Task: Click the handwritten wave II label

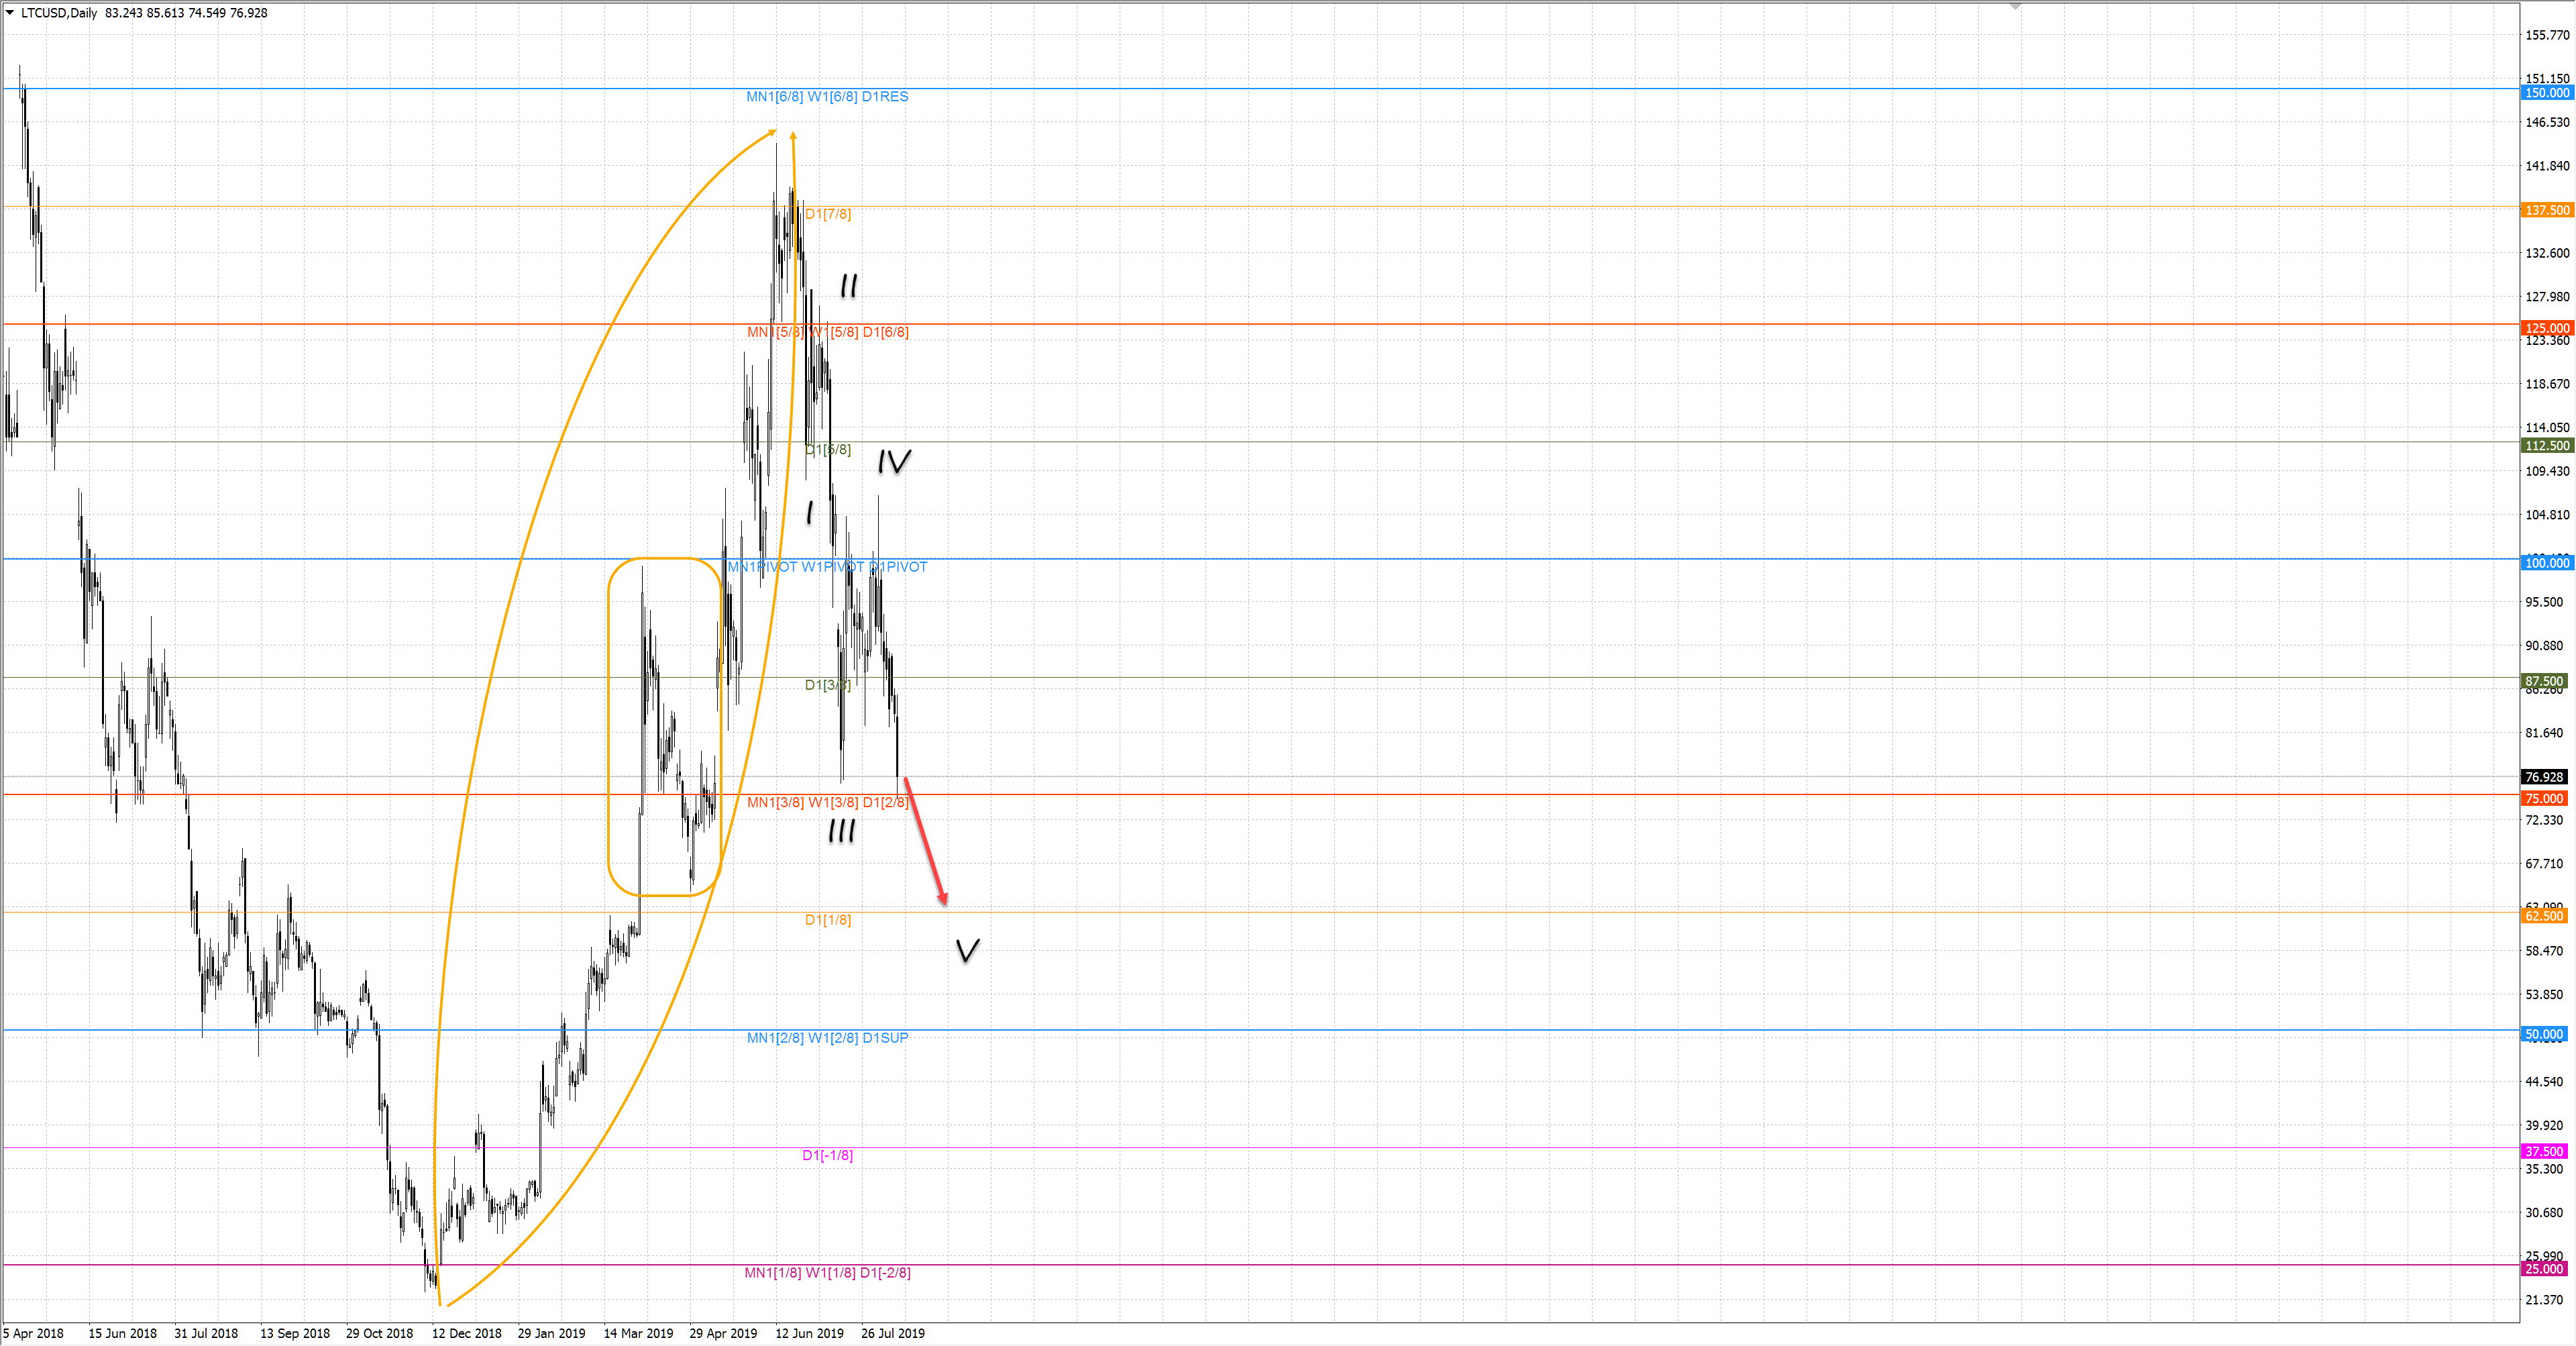Action: 849,287
